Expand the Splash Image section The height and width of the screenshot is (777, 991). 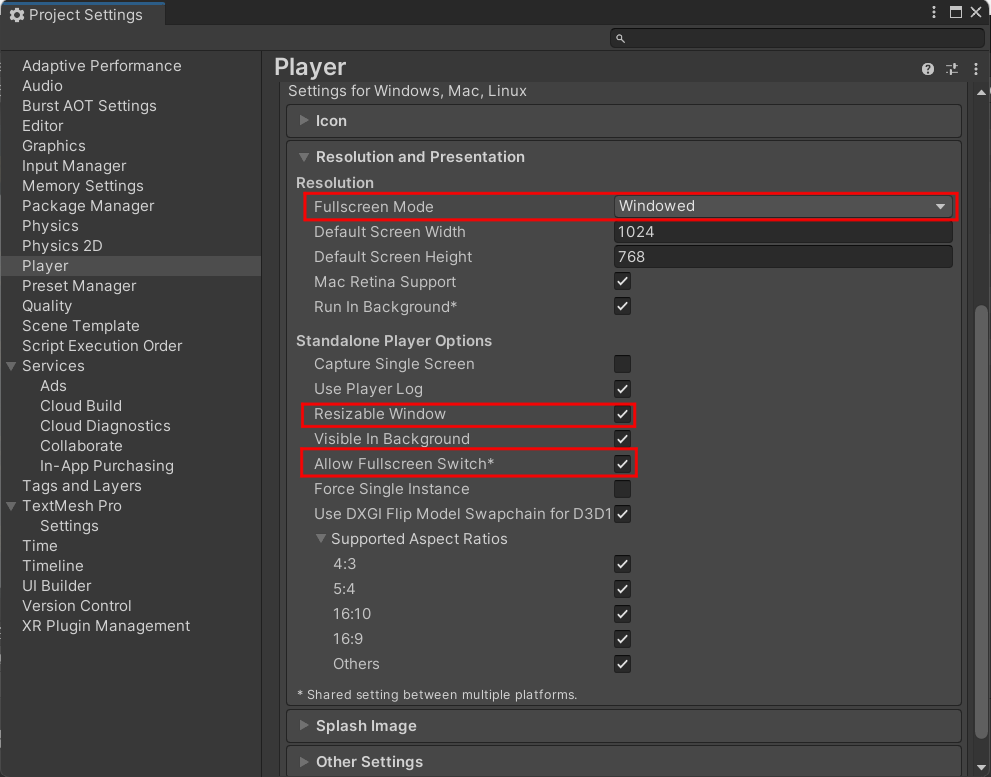[304, 725]
